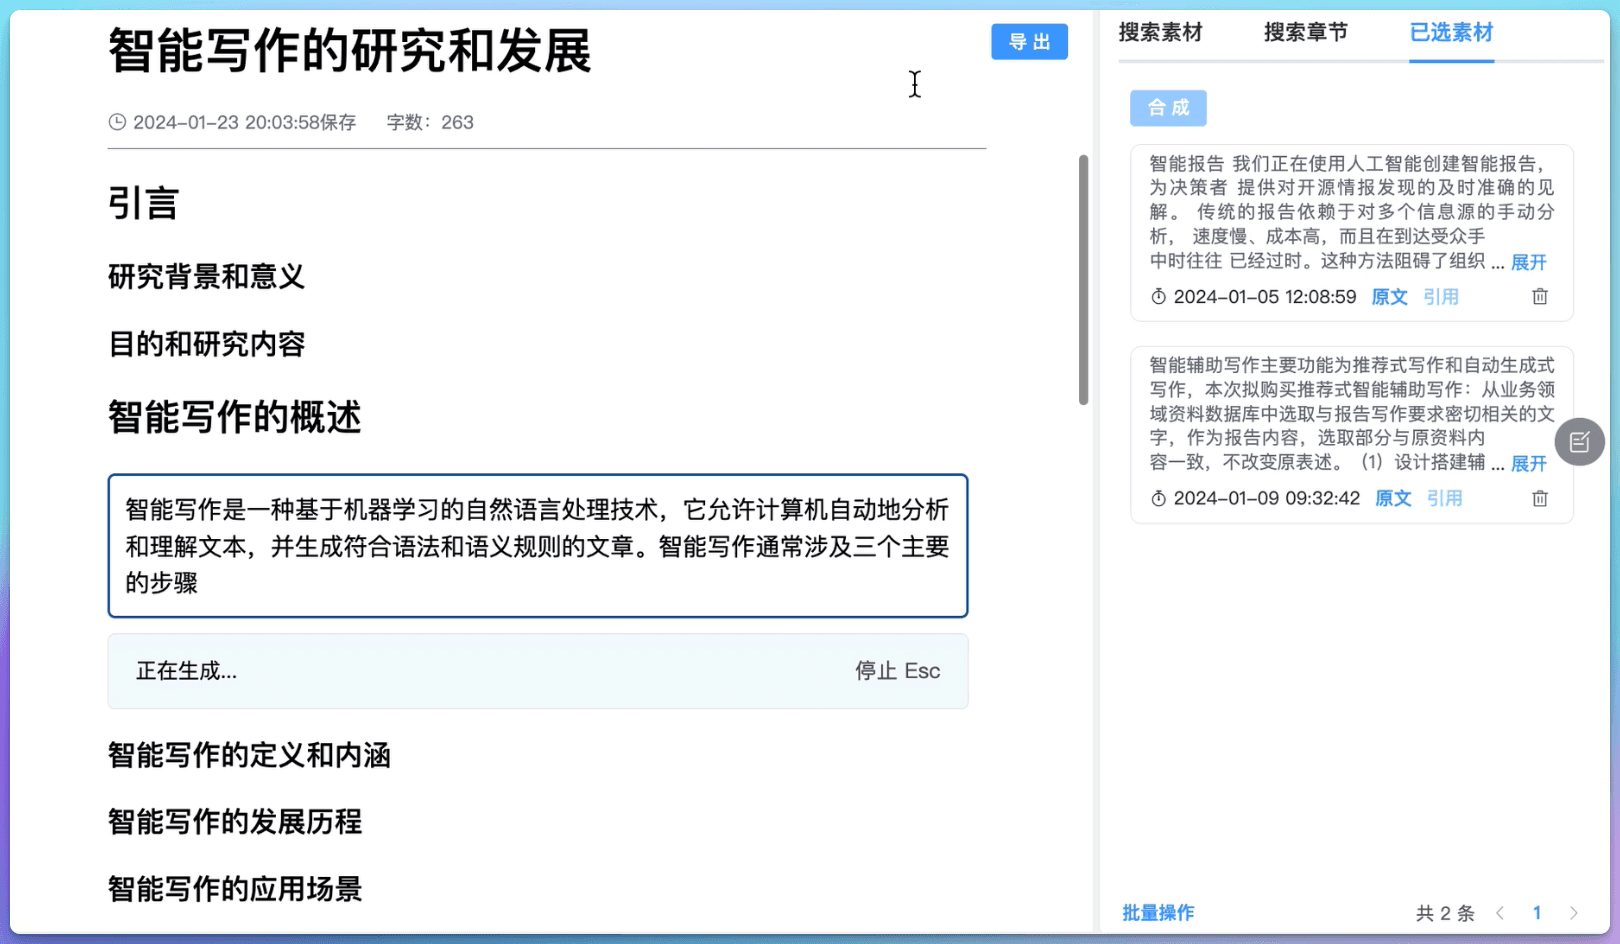Screen dimensions: 1620x944
Task: Switch to the 搜索素材 tab
Action: (1160, 32)
